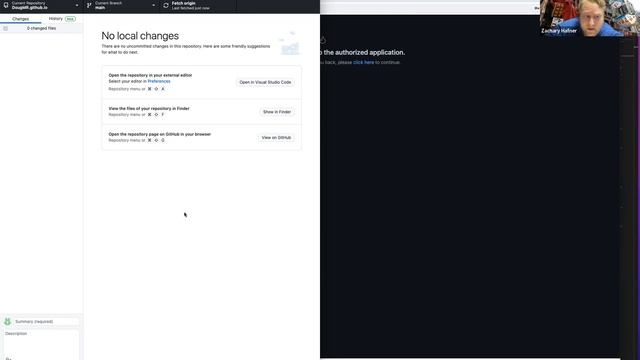Open the Current Branch dropdown
The width and height of the screenshot is (640, 360).
pyautogui.click(x=121, y=6)
